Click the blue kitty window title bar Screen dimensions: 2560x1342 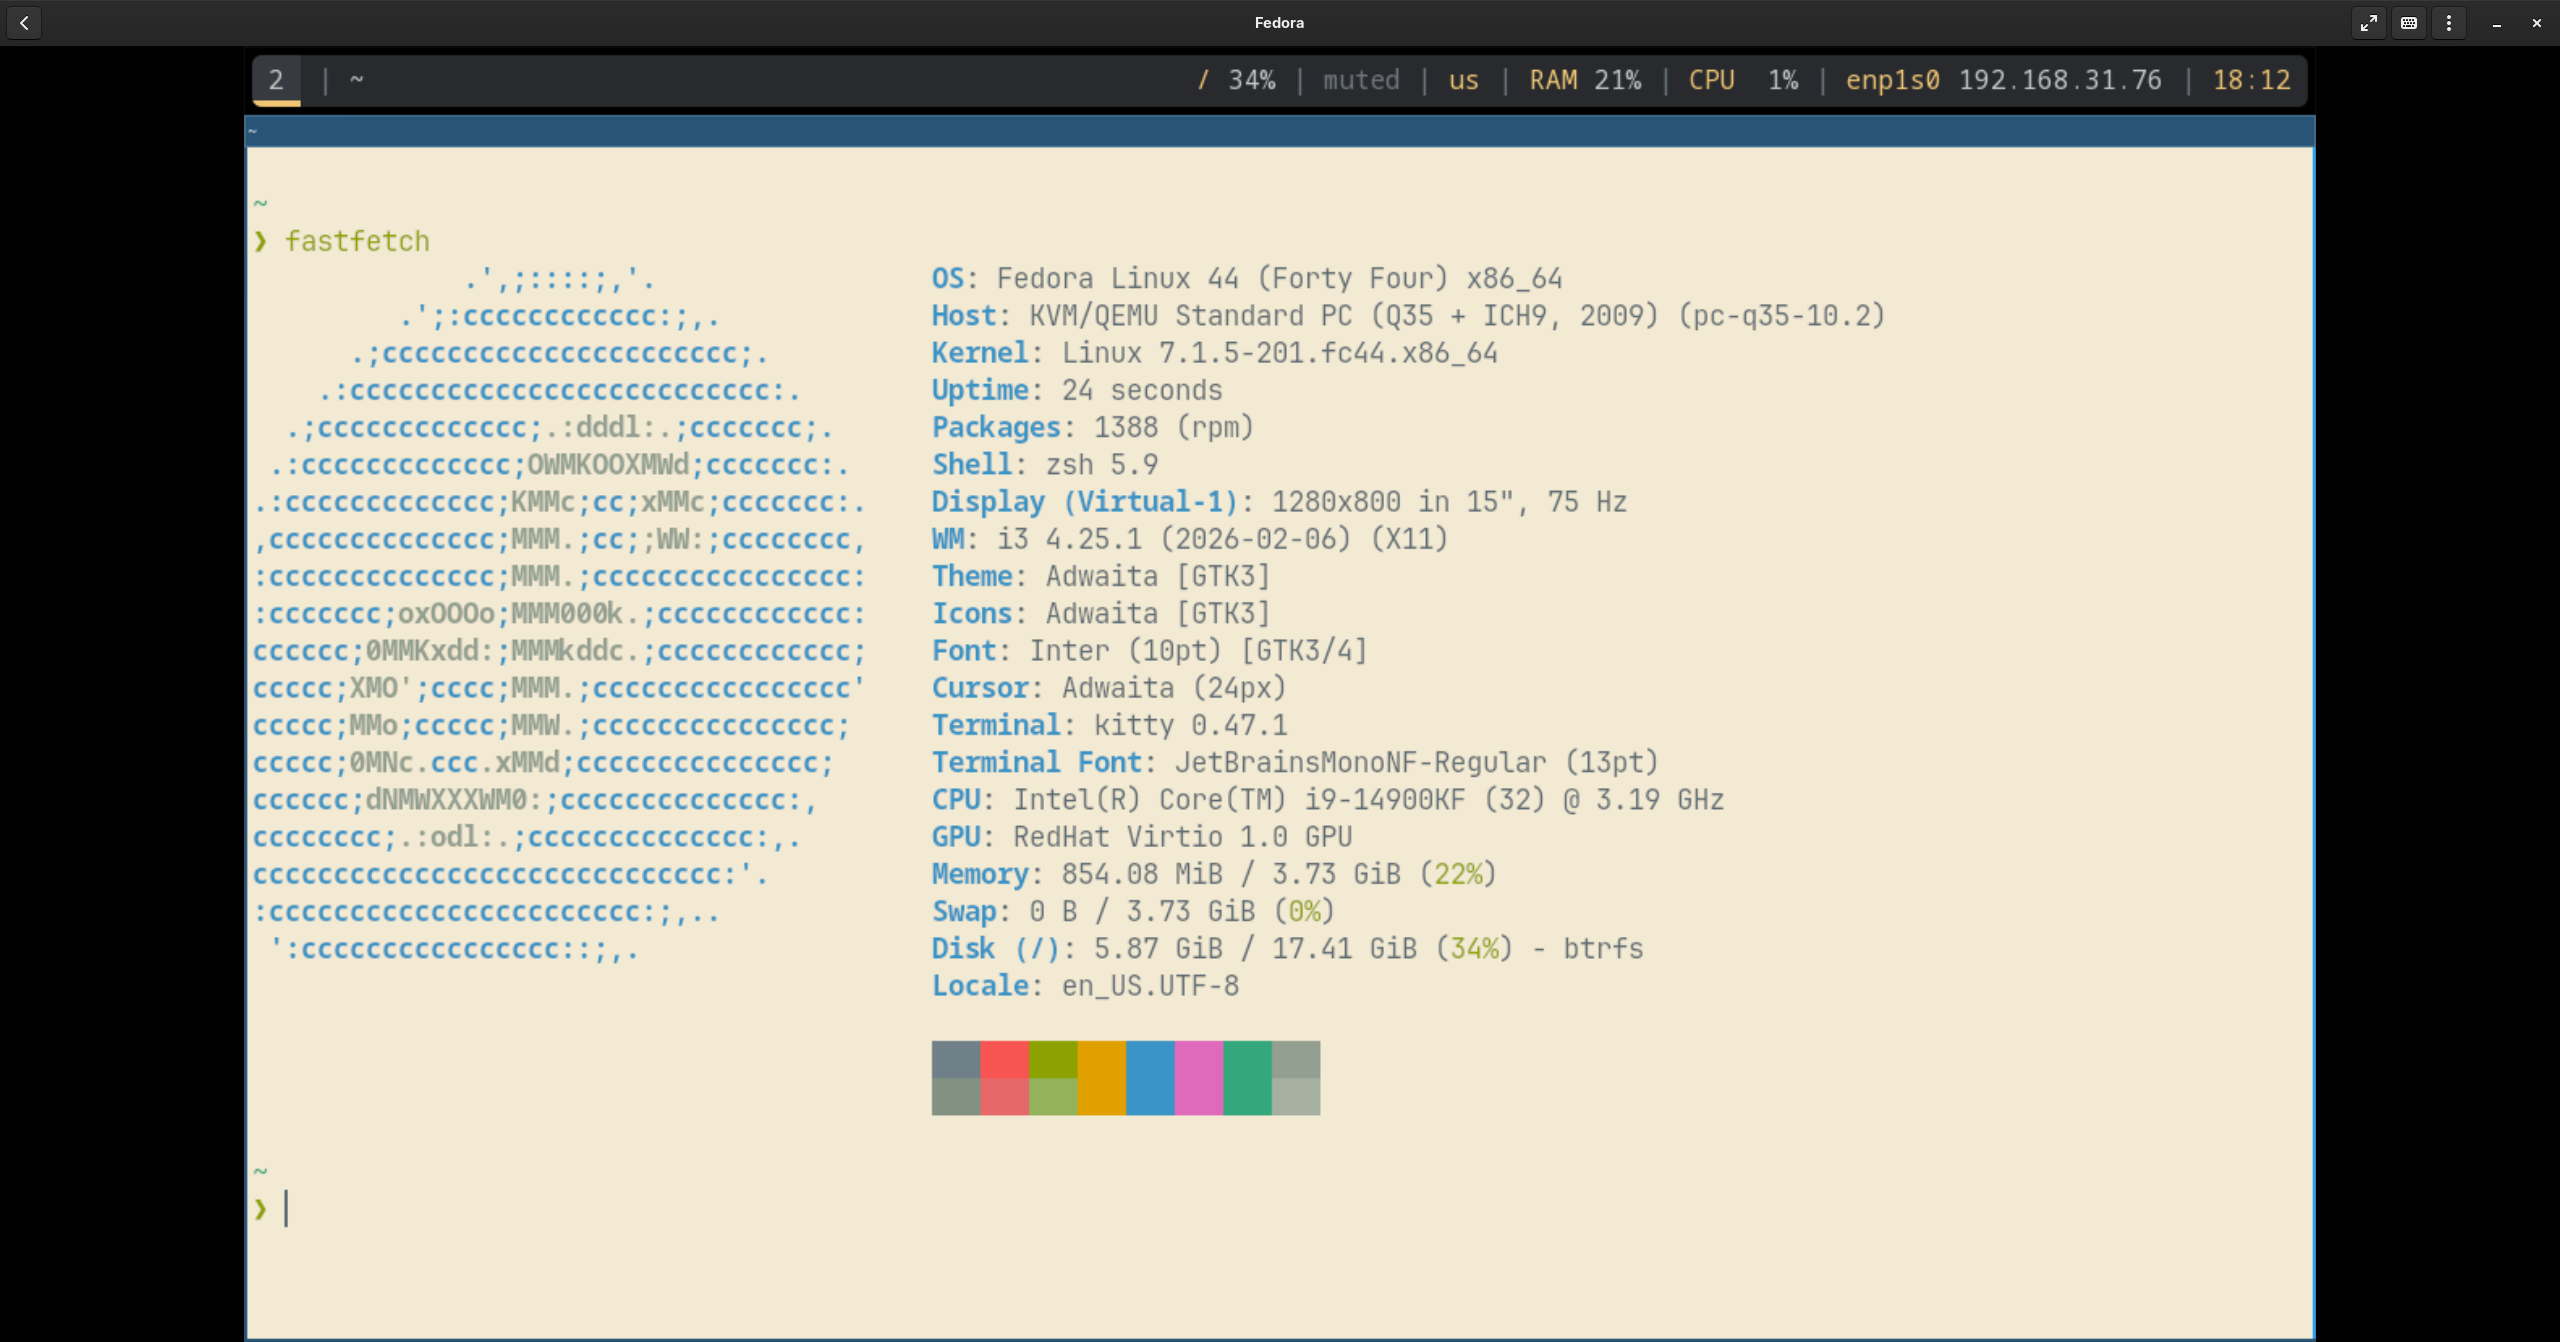click(1279, 131)
